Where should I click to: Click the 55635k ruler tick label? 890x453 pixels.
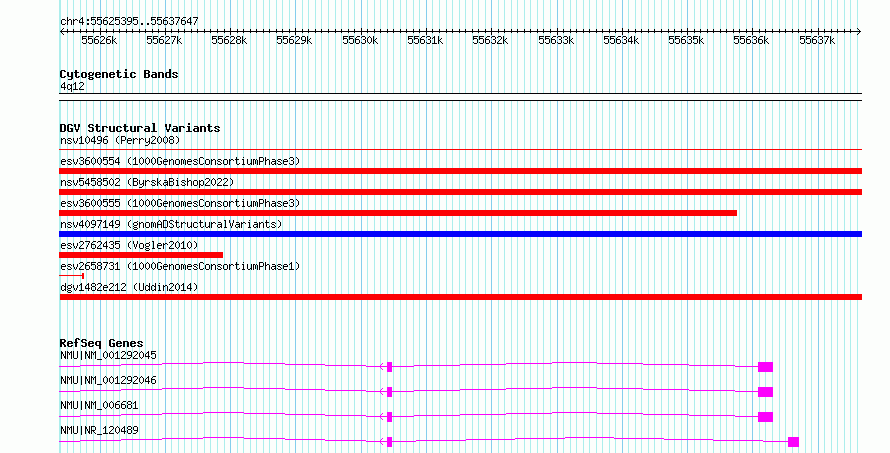(x=686, y=40)
